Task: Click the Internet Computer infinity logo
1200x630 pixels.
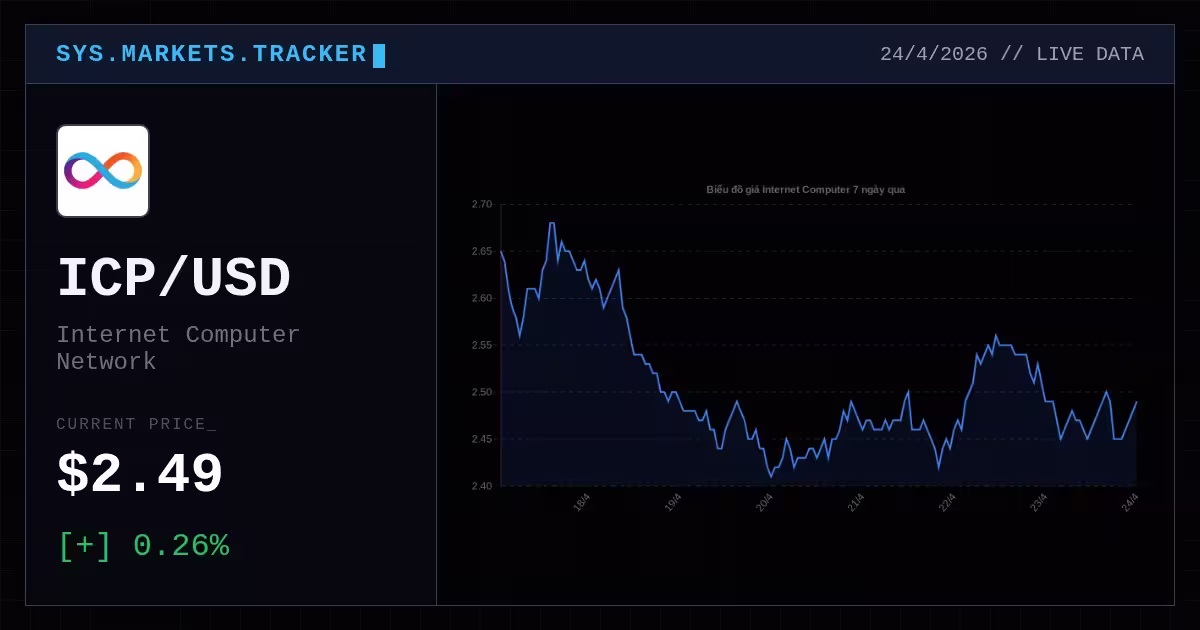Action: point(103,171)
